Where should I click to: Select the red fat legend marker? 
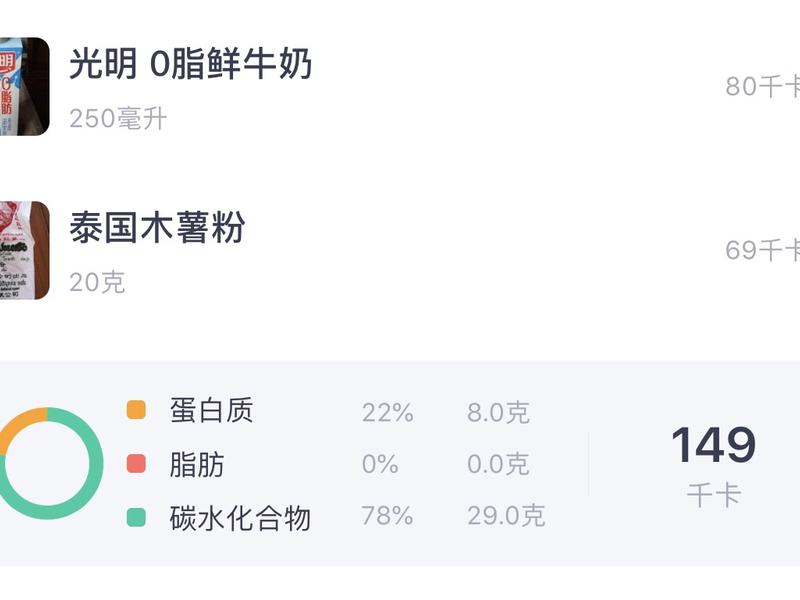tap(134, 463)
